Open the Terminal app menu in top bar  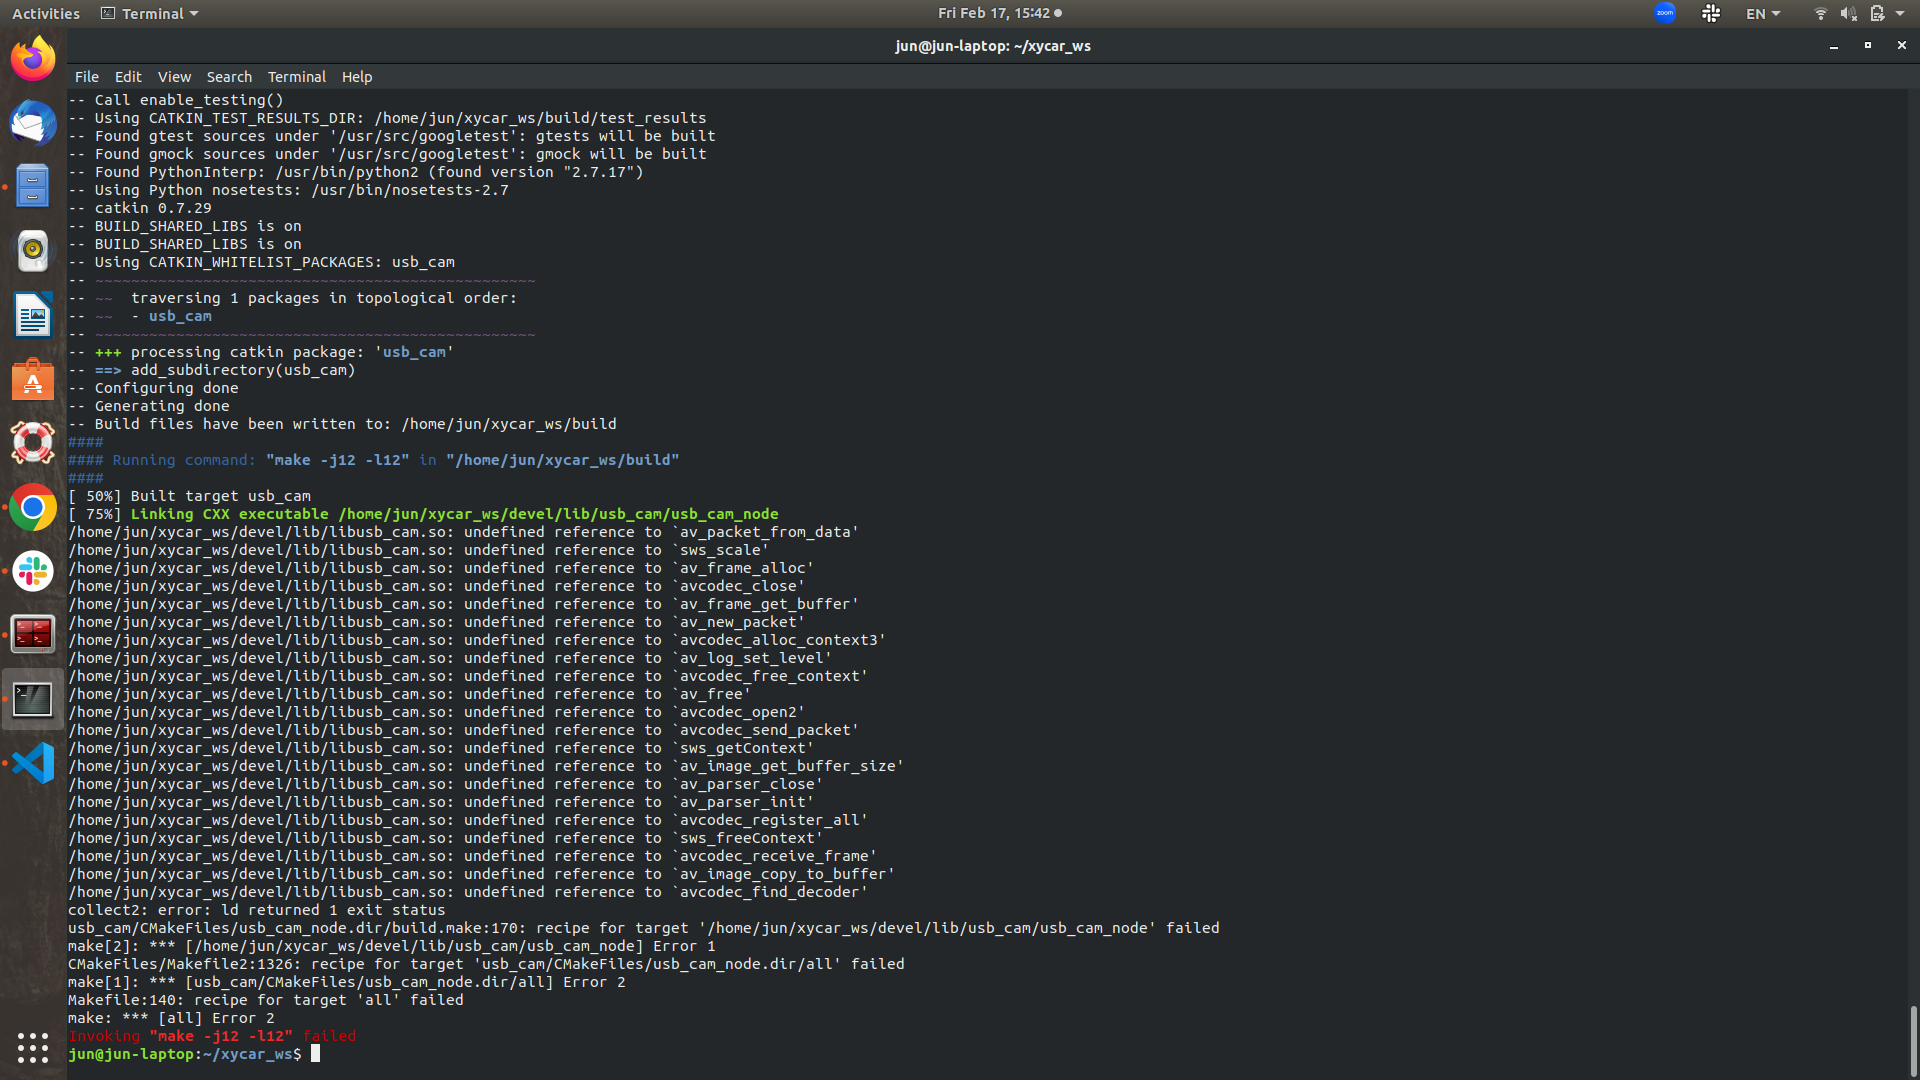(149, 13)
